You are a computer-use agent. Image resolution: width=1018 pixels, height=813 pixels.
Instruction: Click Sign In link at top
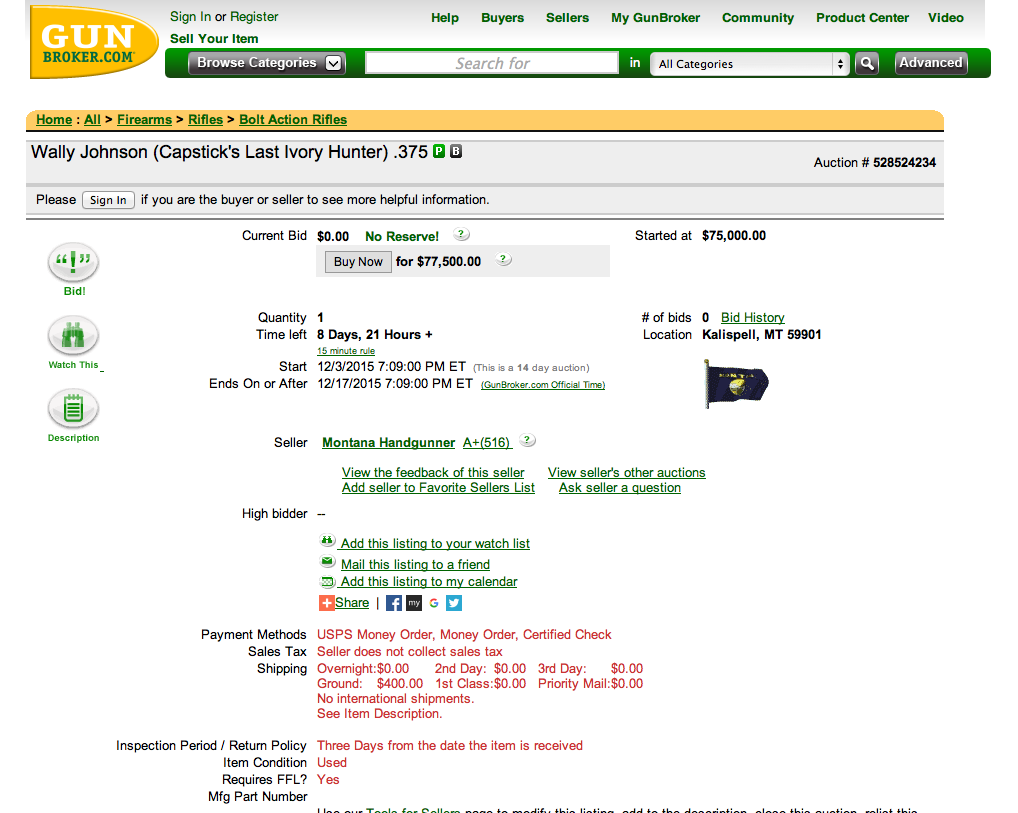coord(190,17)
